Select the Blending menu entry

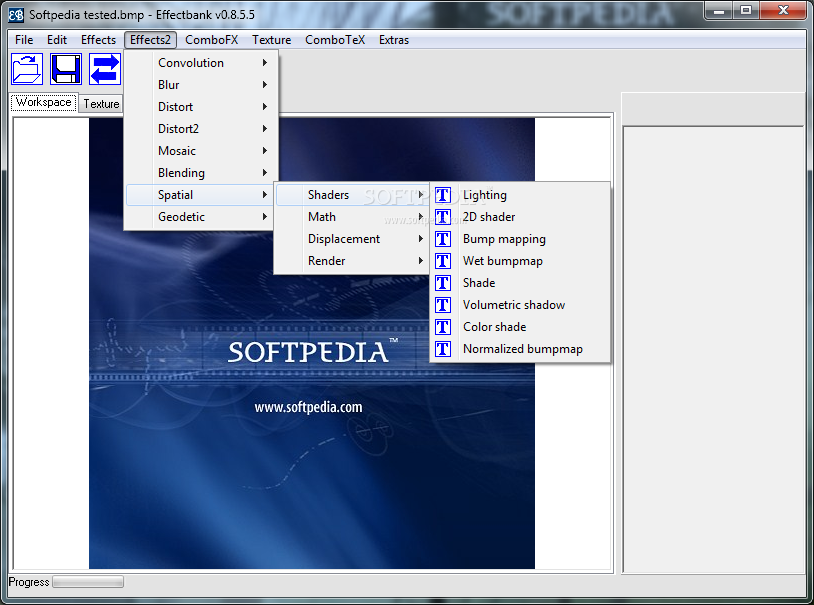(201, 172)
